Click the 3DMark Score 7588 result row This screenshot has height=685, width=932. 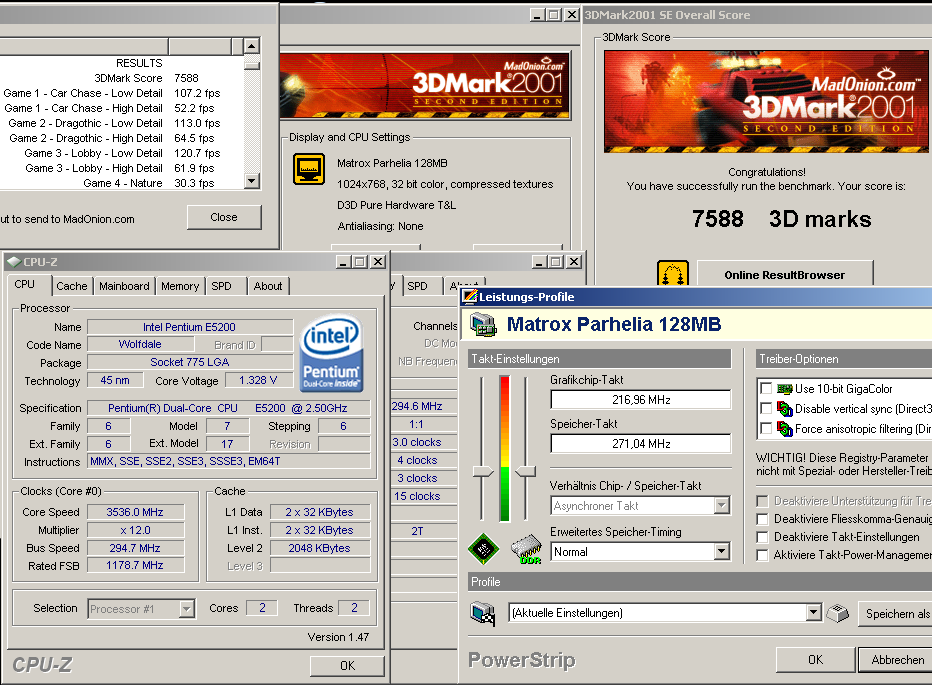[121, 78]
